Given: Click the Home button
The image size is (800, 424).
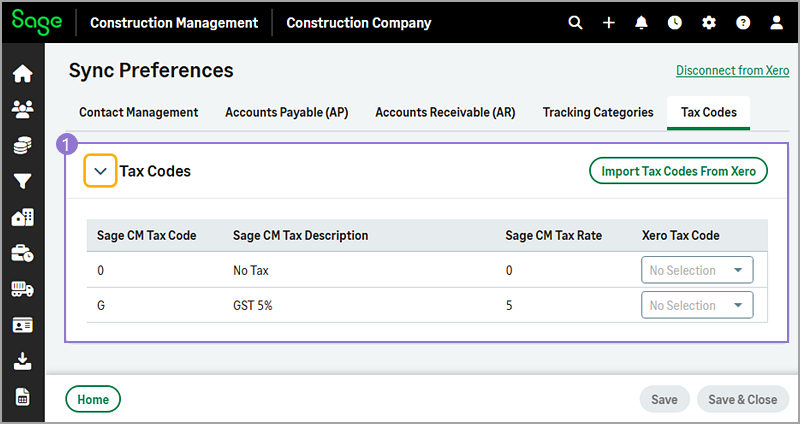Looking at the screenshot, I should pos(93,399).
